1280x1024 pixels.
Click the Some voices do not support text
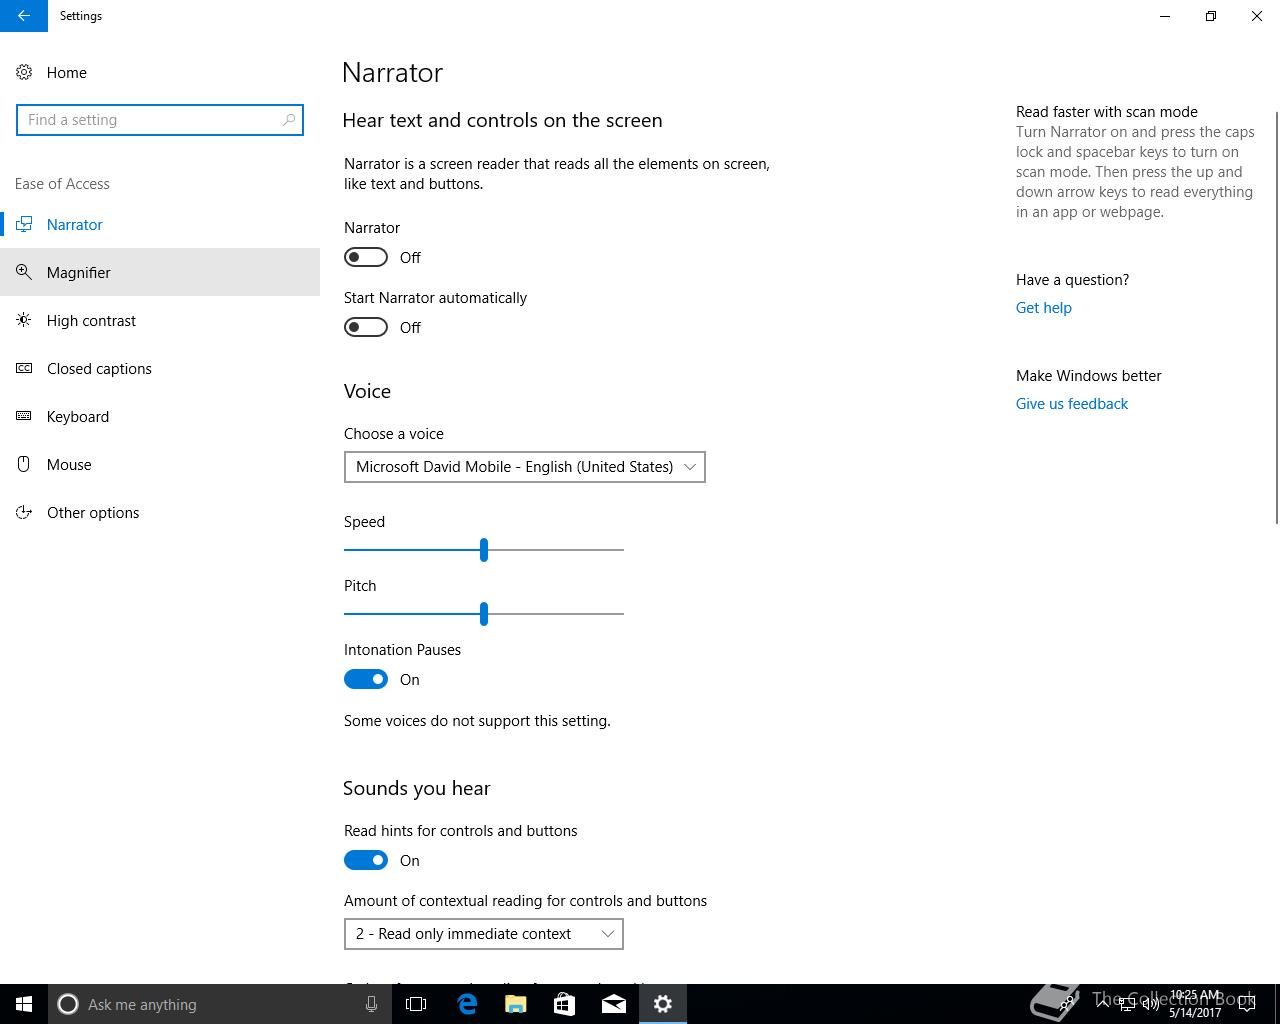(x=477, y=721)
